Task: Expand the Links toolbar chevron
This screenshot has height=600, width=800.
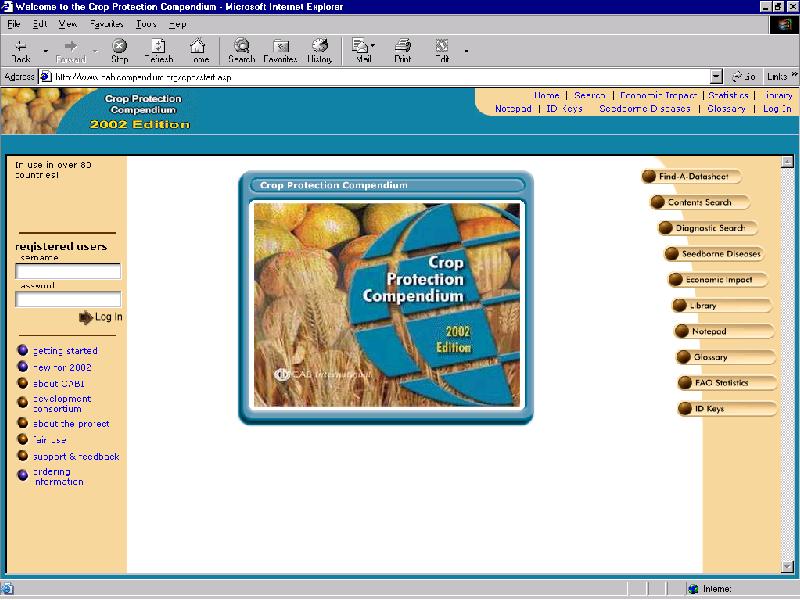Action: (x=794, y=75)
